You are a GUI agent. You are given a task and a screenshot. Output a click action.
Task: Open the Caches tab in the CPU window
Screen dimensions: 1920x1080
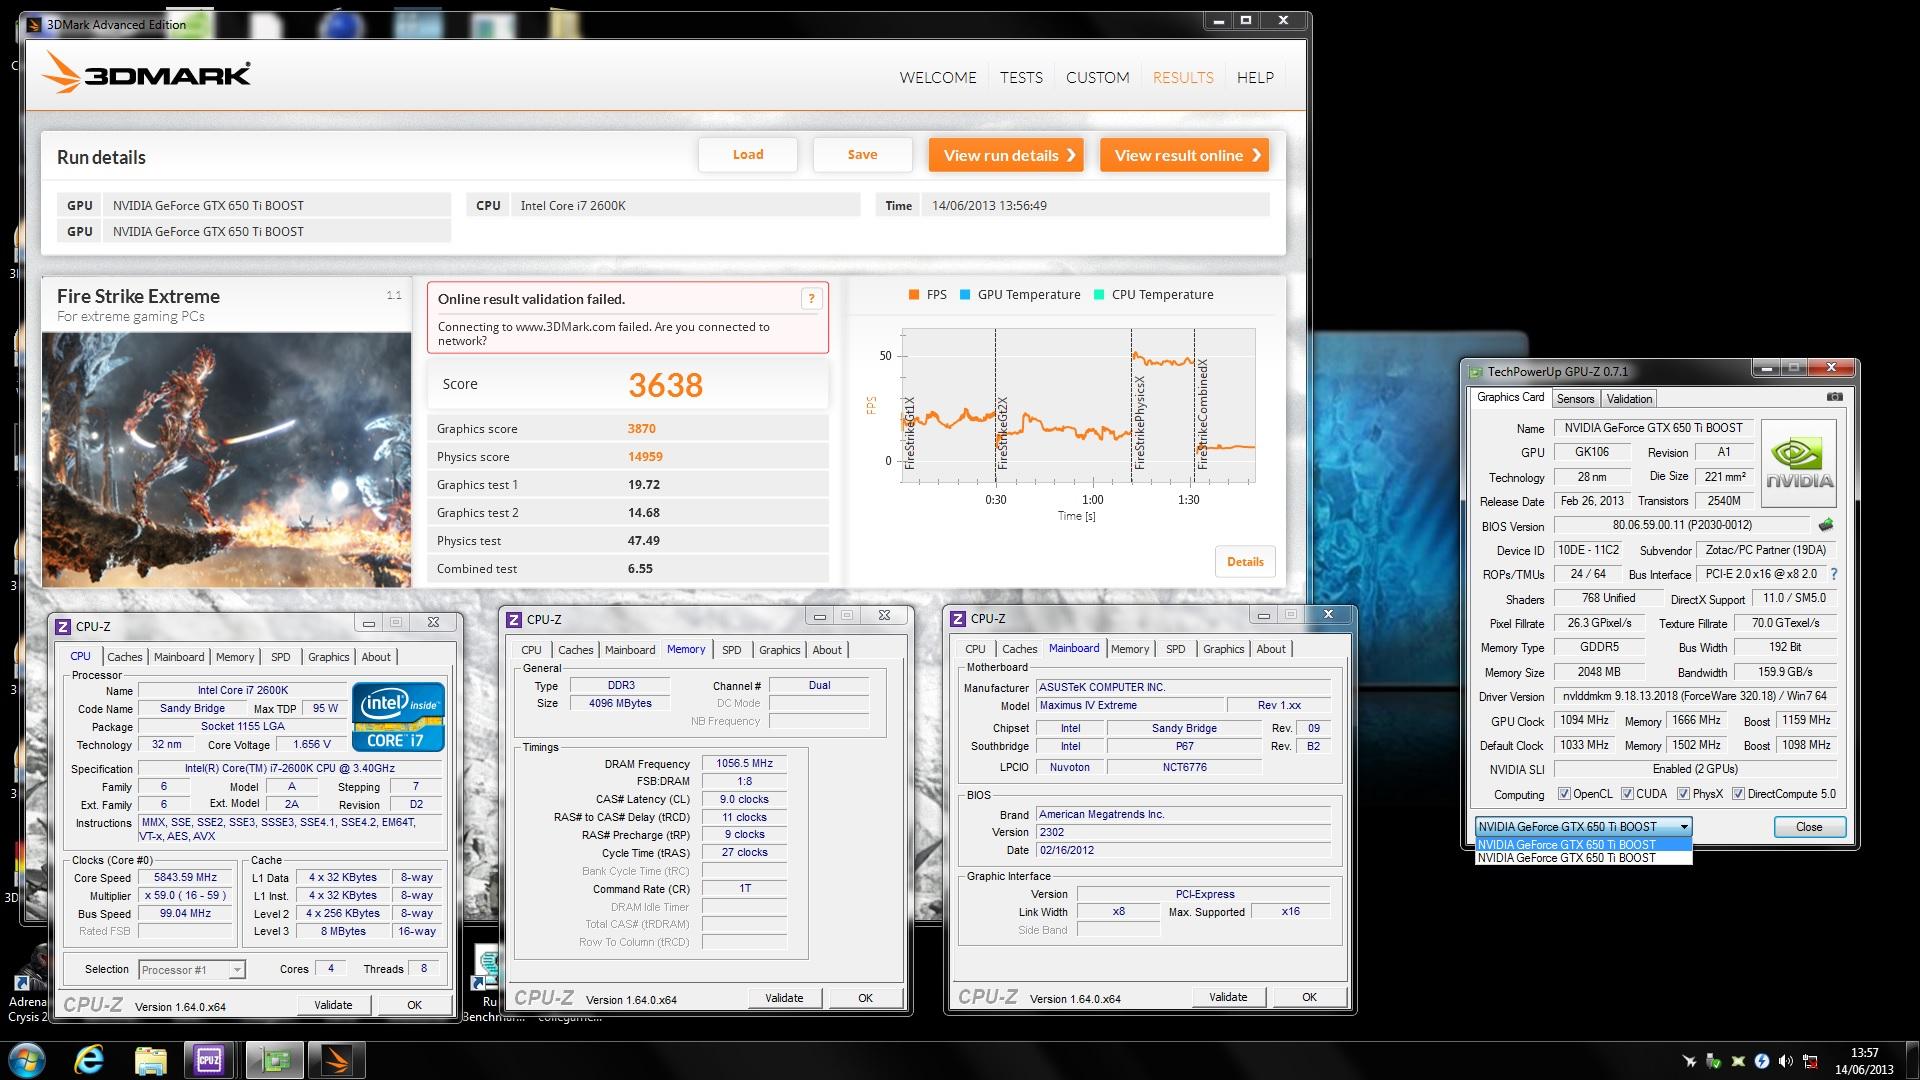pyautogui.click(x=125, y=657)
